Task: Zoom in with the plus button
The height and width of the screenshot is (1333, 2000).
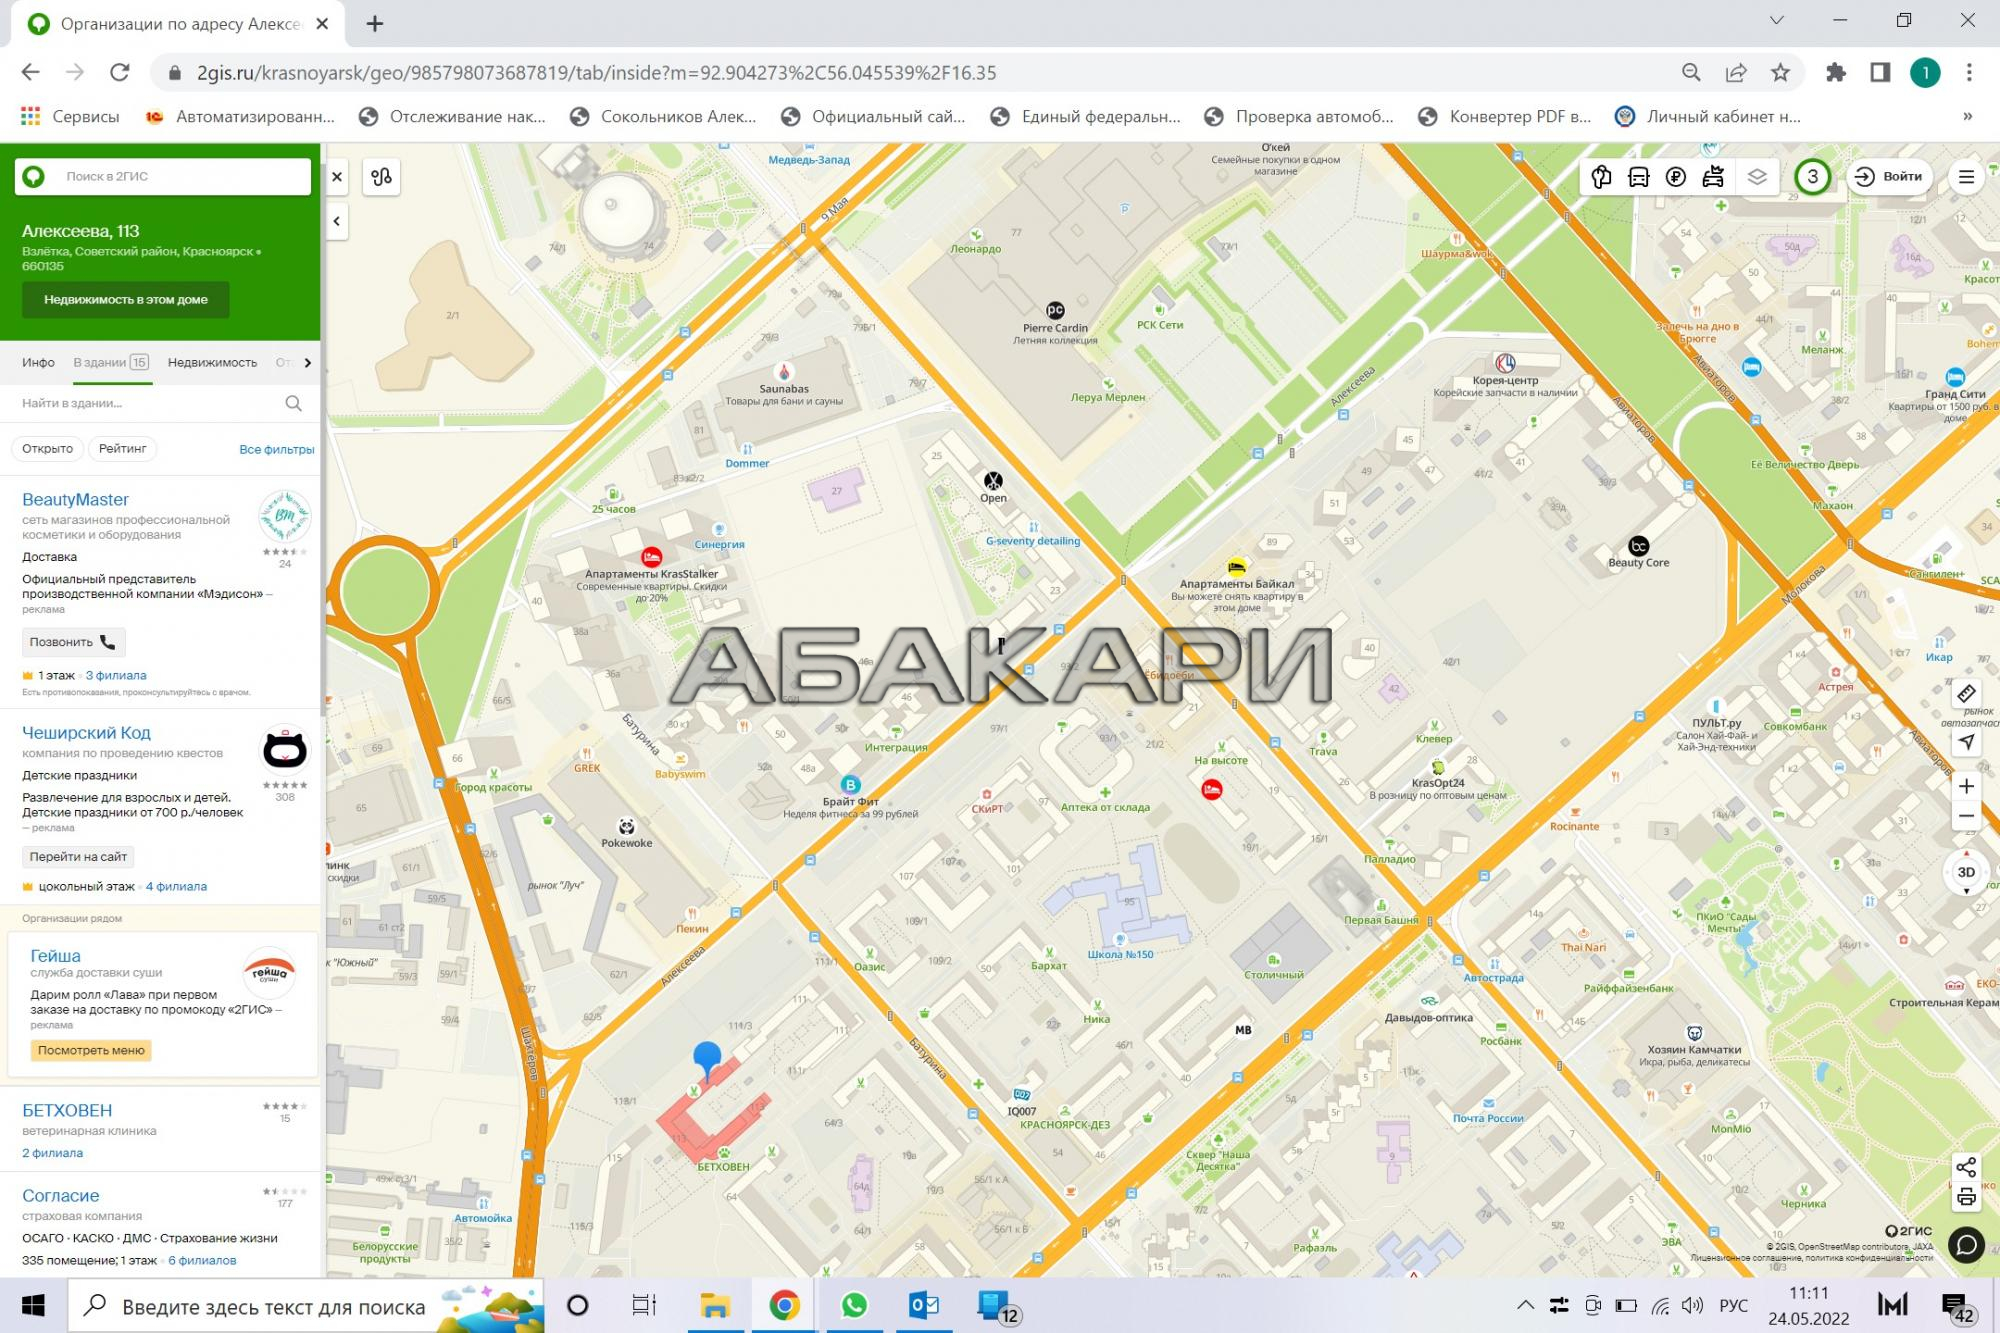Action: (1966, 786)
